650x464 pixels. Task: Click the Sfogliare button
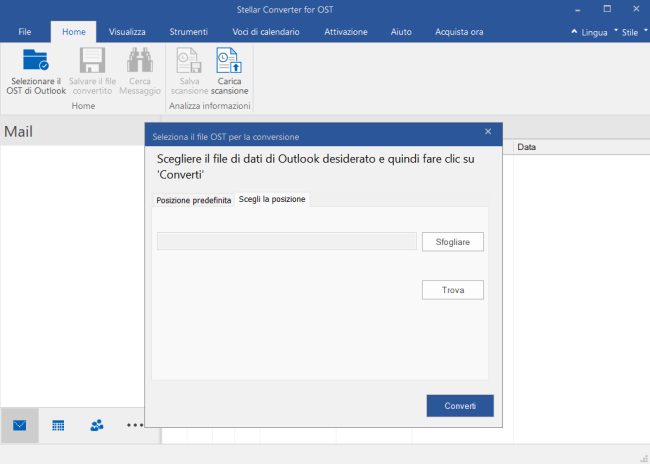pos(453,242)
